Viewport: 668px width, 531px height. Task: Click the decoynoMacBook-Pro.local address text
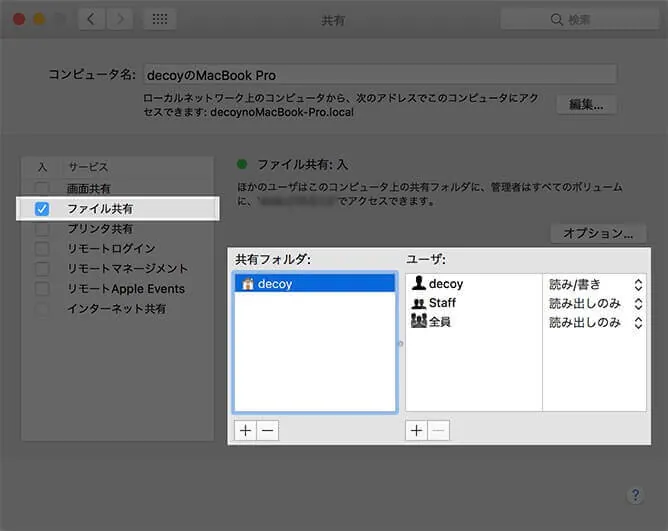(x=282, y=112)
